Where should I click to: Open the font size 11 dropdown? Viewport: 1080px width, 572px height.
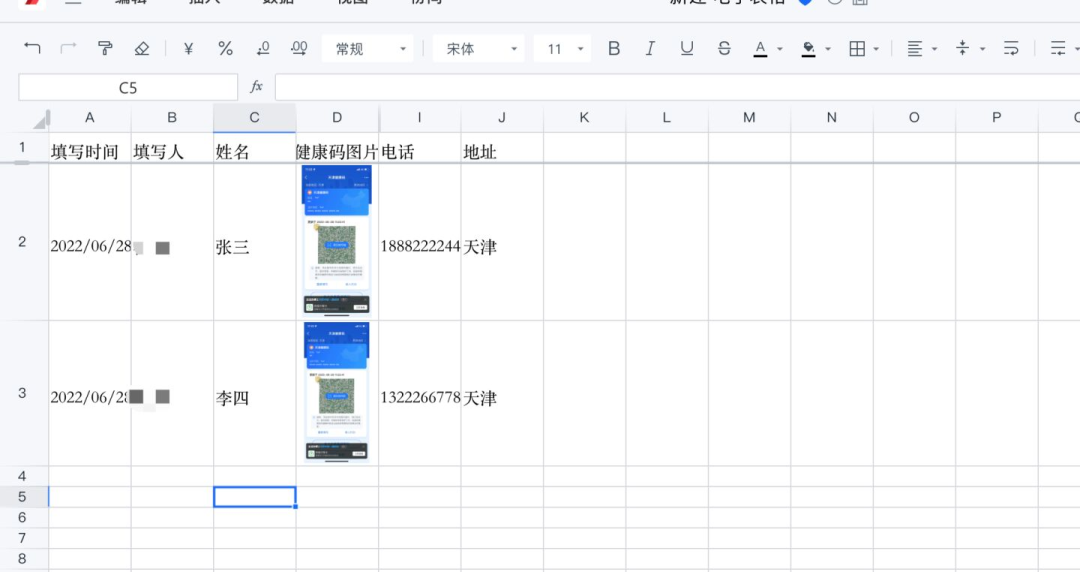[562, 49]
